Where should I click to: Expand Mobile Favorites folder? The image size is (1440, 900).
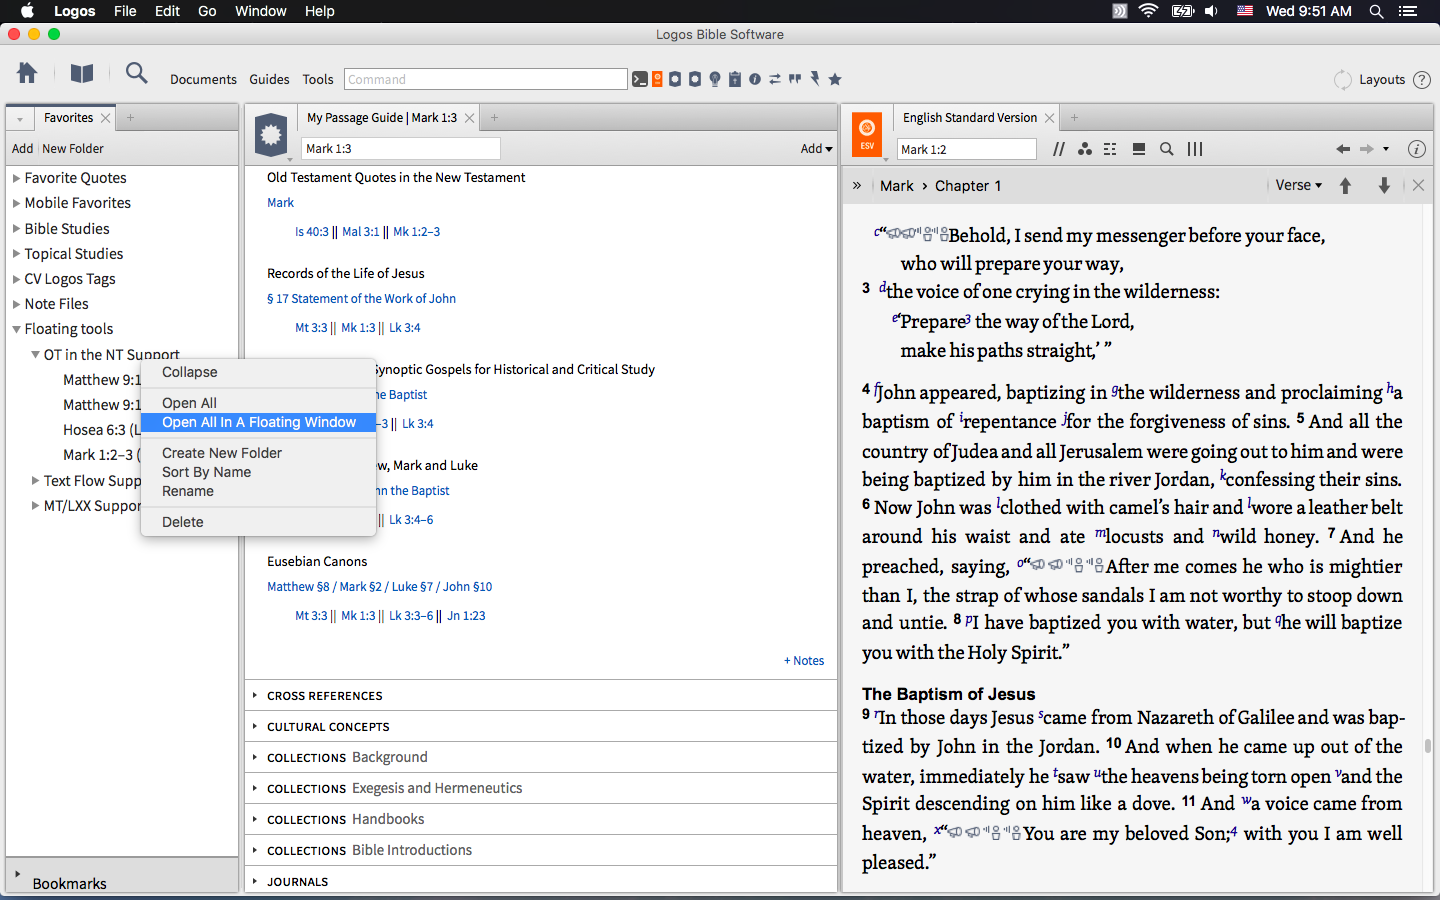16,203
